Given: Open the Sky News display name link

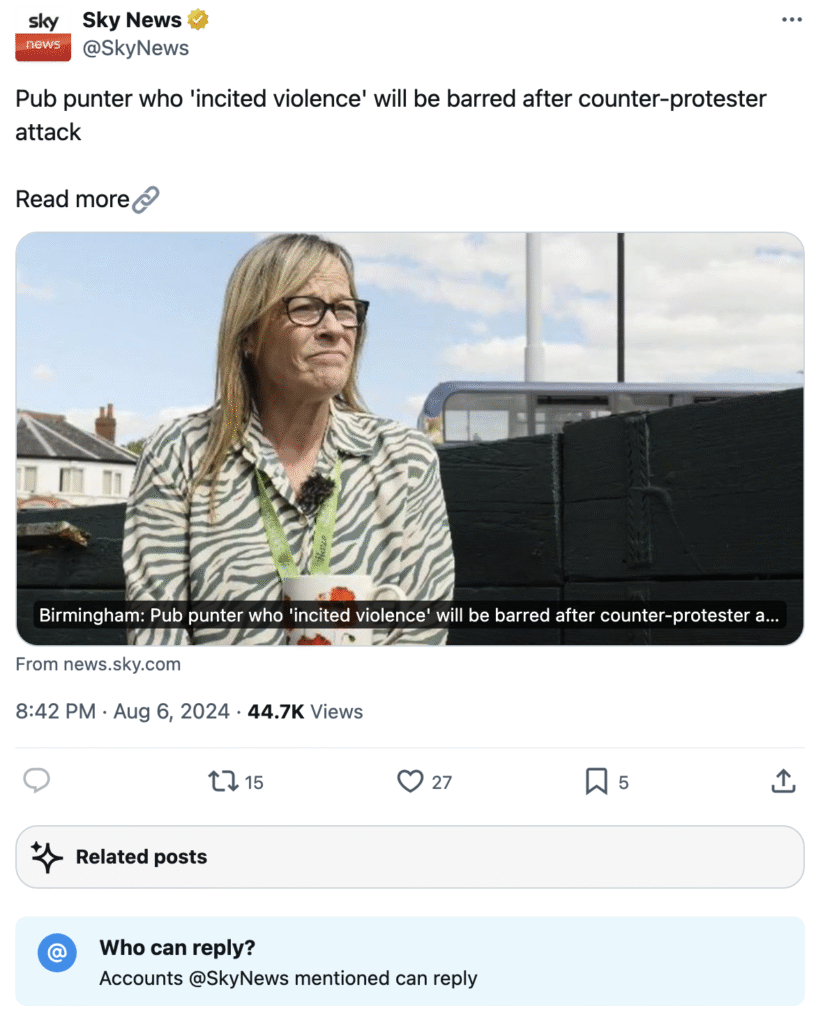Looking at the screenshot, I should 132,20.
